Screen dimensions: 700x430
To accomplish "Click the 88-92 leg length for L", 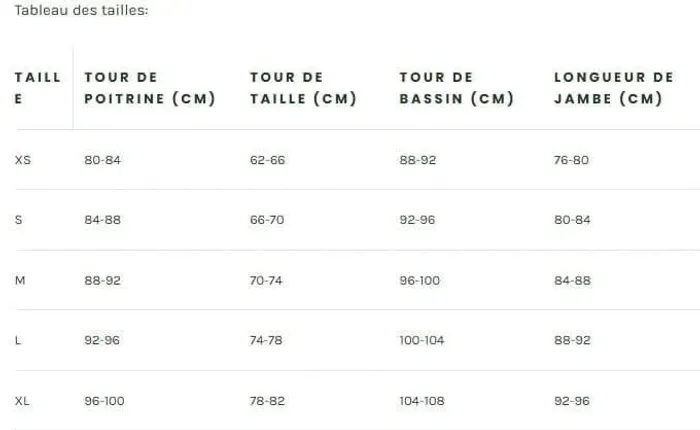I will (x=572, y=340).
